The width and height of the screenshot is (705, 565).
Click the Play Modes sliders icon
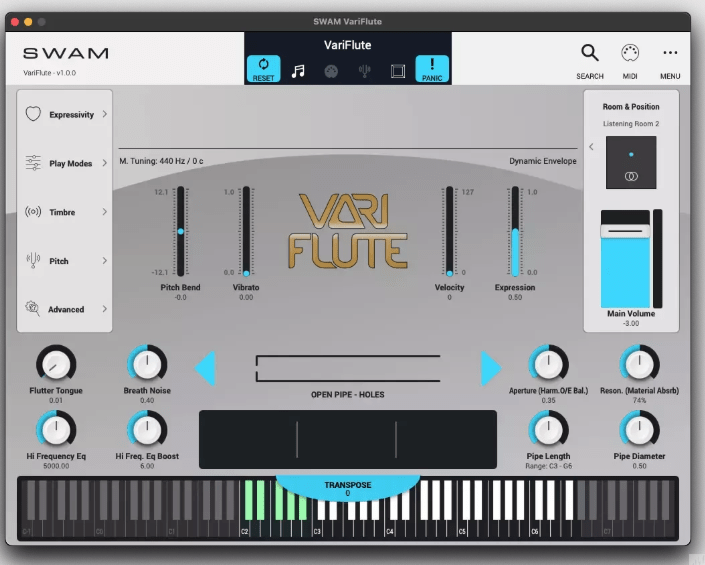point(33,163)
